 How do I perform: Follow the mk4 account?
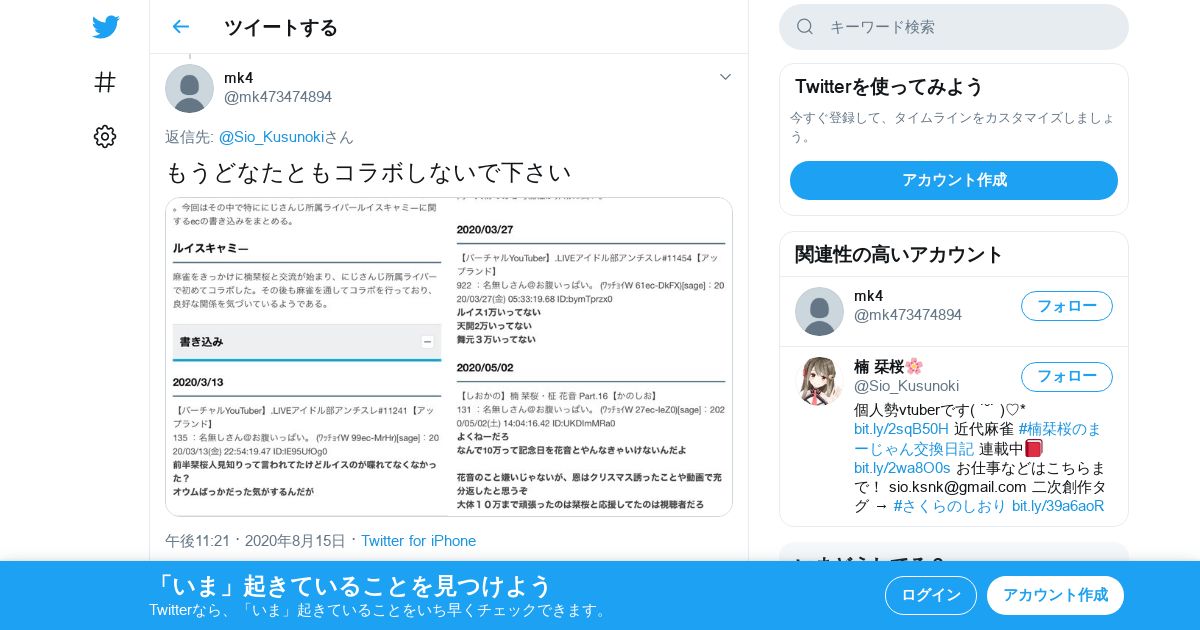(x=1067, y=306)
